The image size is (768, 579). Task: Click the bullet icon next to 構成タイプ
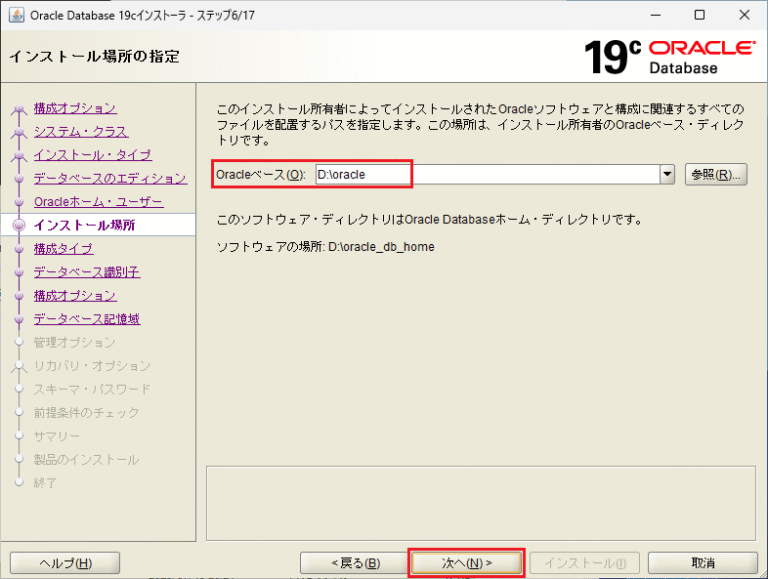tap(19, 249)
